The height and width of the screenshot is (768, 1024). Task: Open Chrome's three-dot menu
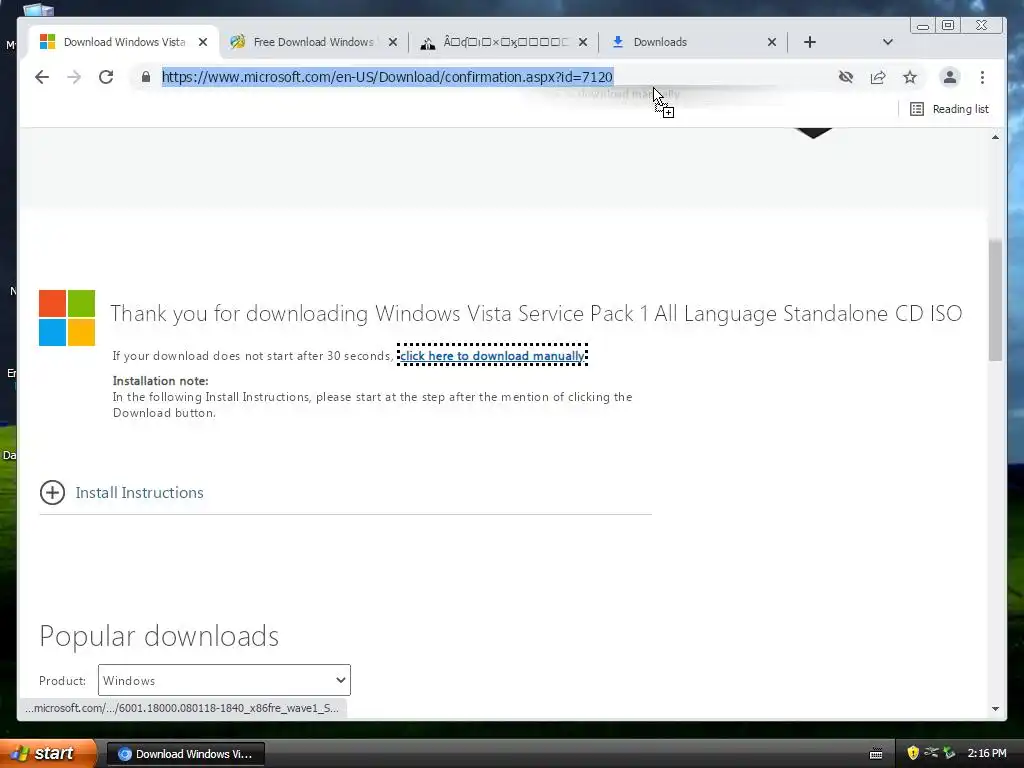[x=982, y=77]
